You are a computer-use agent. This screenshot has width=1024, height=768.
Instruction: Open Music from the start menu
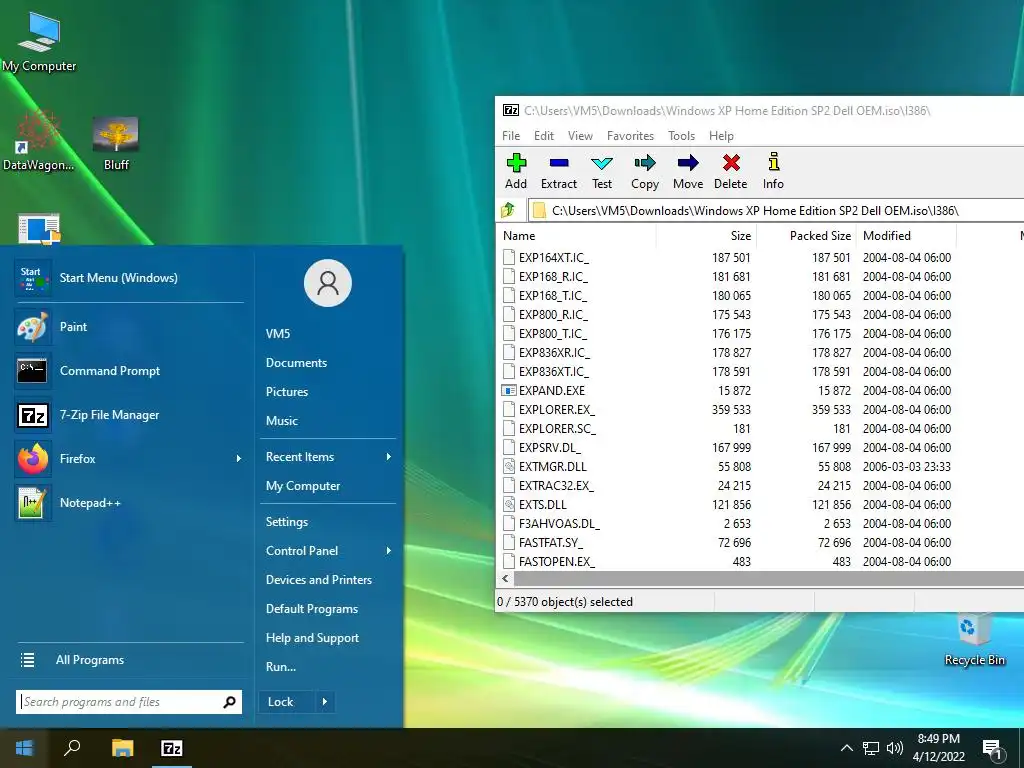[x=281, y=421]
